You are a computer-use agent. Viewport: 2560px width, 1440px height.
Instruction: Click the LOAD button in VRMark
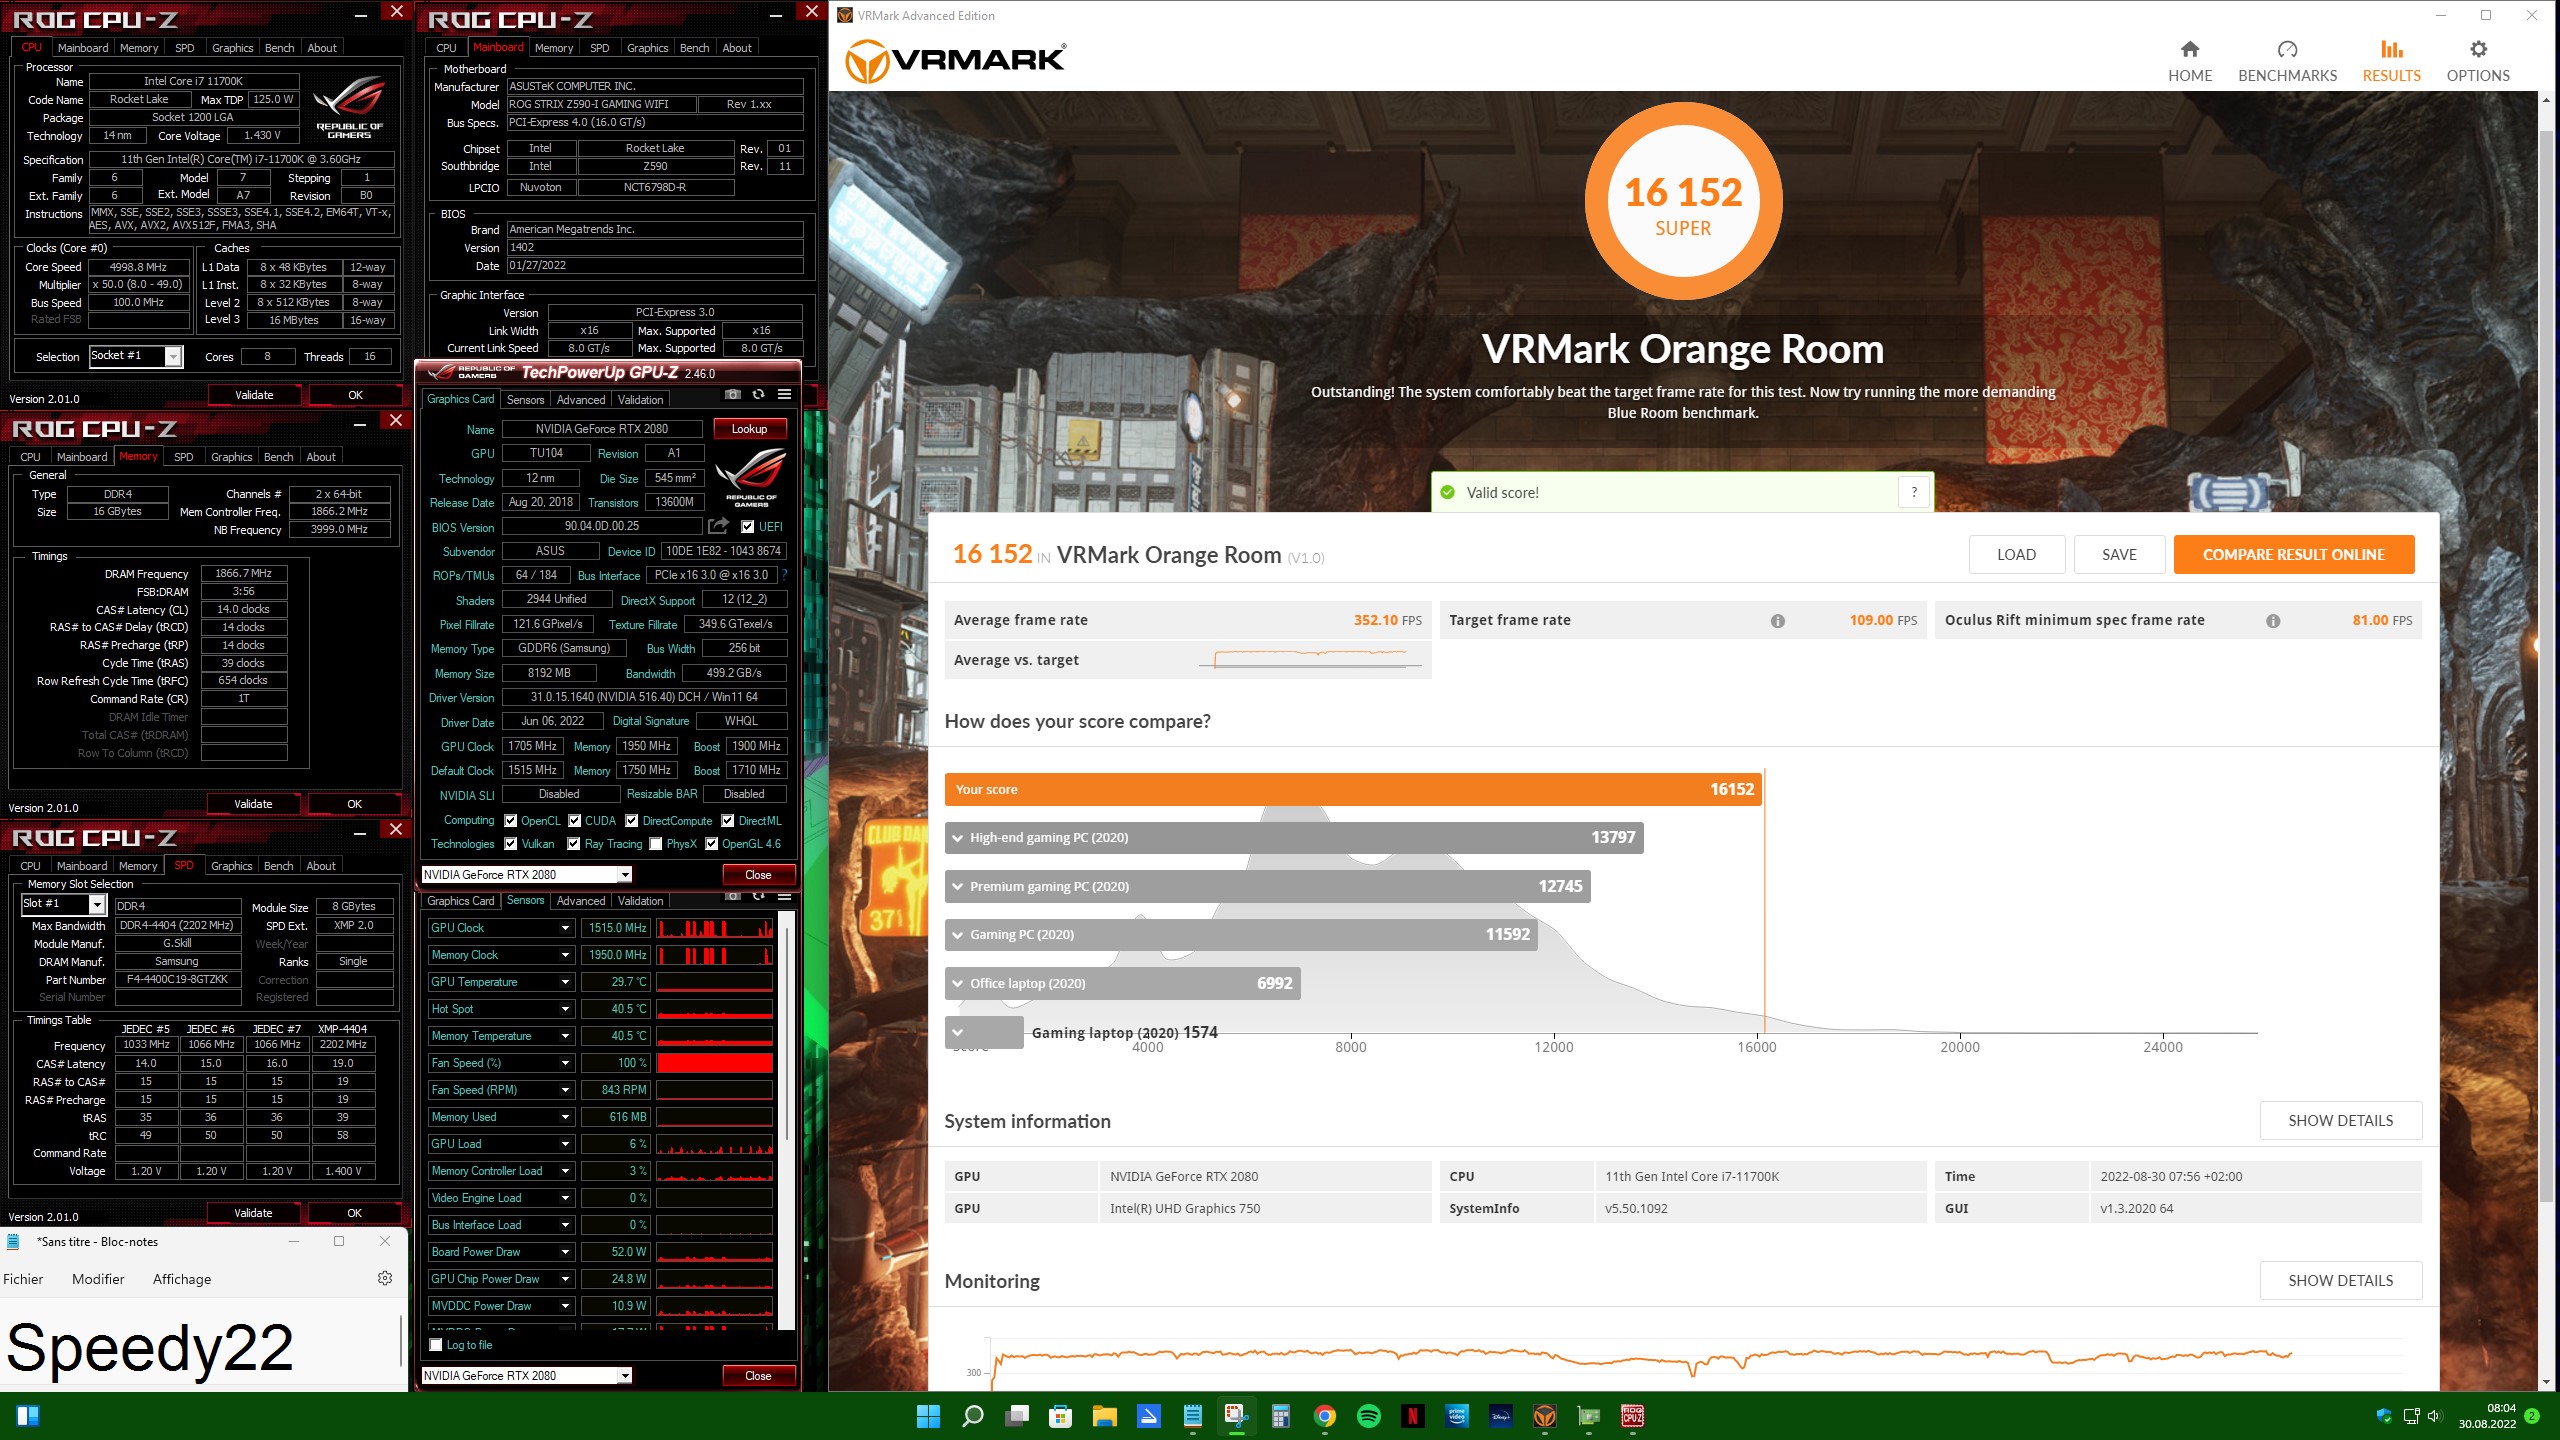pyautogui.click(x=2016, y=555)
